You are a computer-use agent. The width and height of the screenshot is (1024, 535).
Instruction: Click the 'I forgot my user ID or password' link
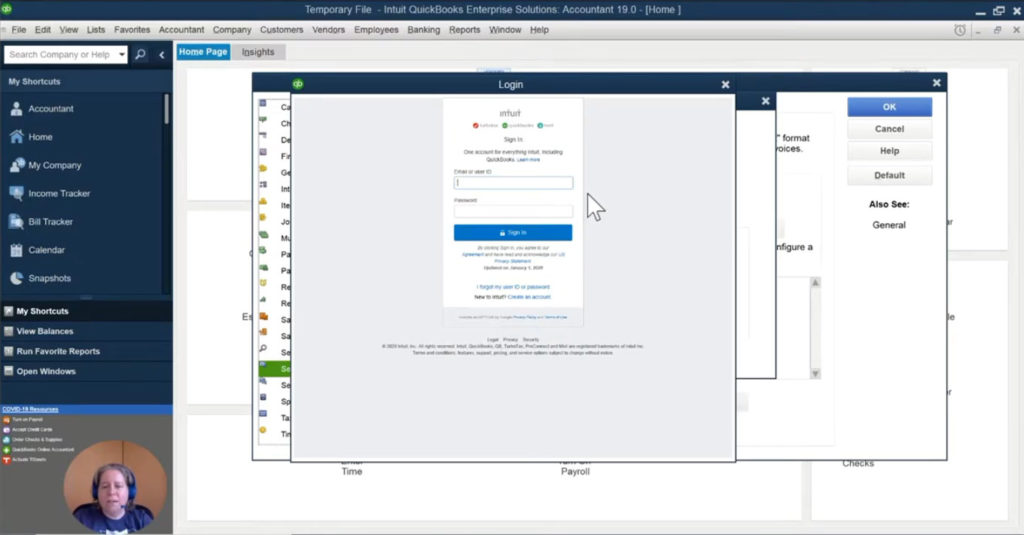[513, 287]
